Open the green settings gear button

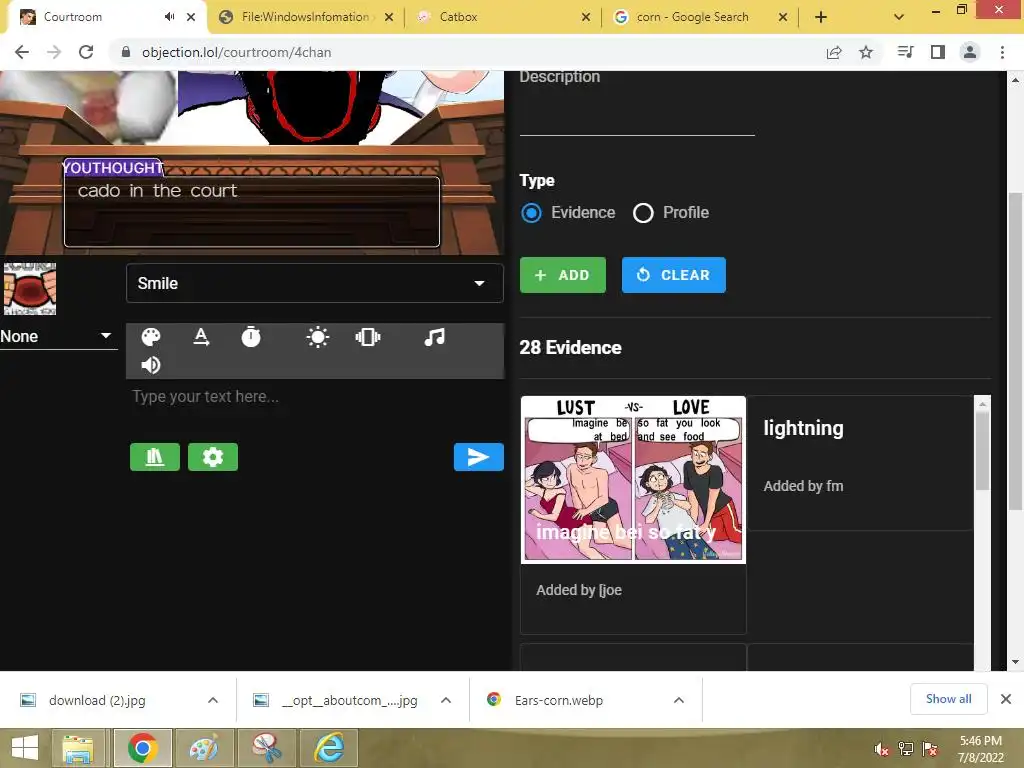213,457
